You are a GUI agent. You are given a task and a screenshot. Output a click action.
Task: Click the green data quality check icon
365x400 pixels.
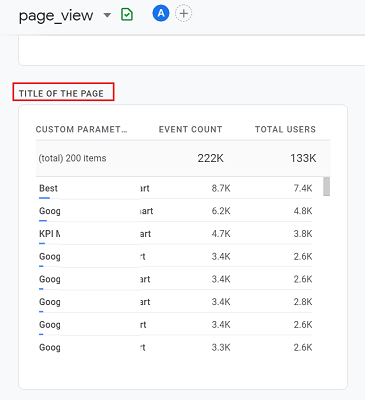click(x=127, y=15)
